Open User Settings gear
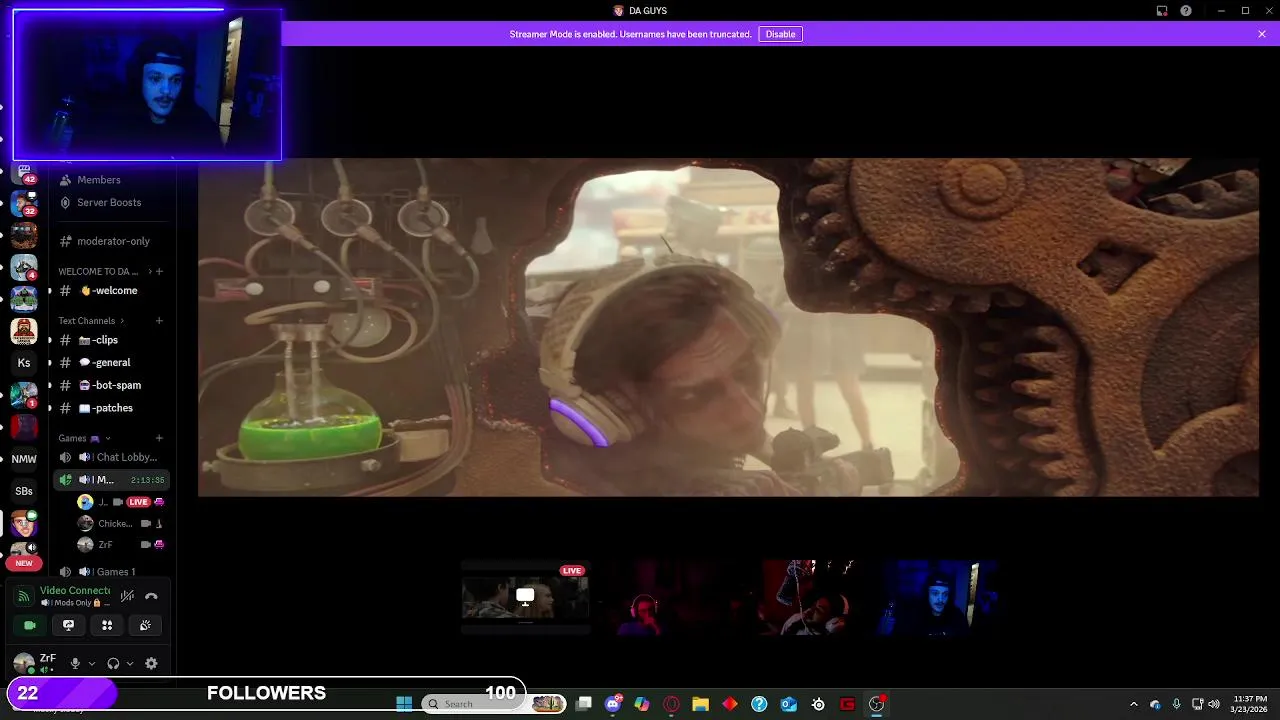 (151, 663)
